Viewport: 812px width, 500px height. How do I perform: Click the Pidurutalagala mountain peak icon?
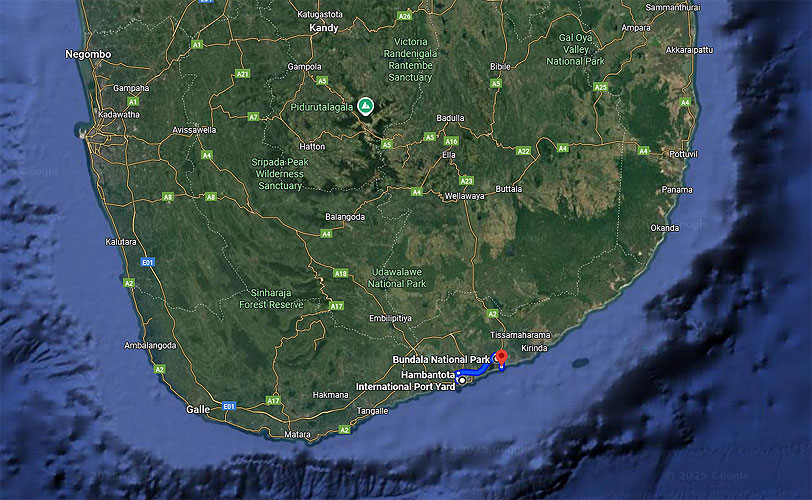366,103
